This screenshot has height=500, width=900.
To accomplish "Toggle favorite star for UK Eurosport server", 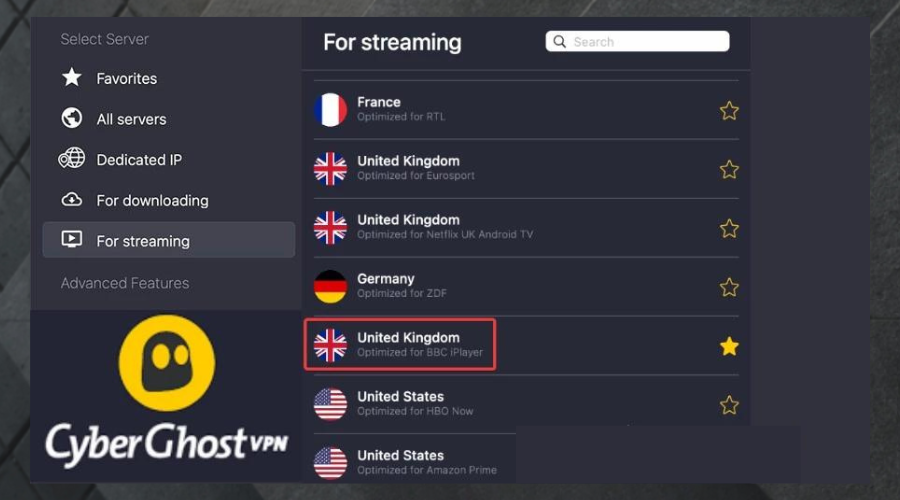I will pyautogui.click(x=729, y=169).
